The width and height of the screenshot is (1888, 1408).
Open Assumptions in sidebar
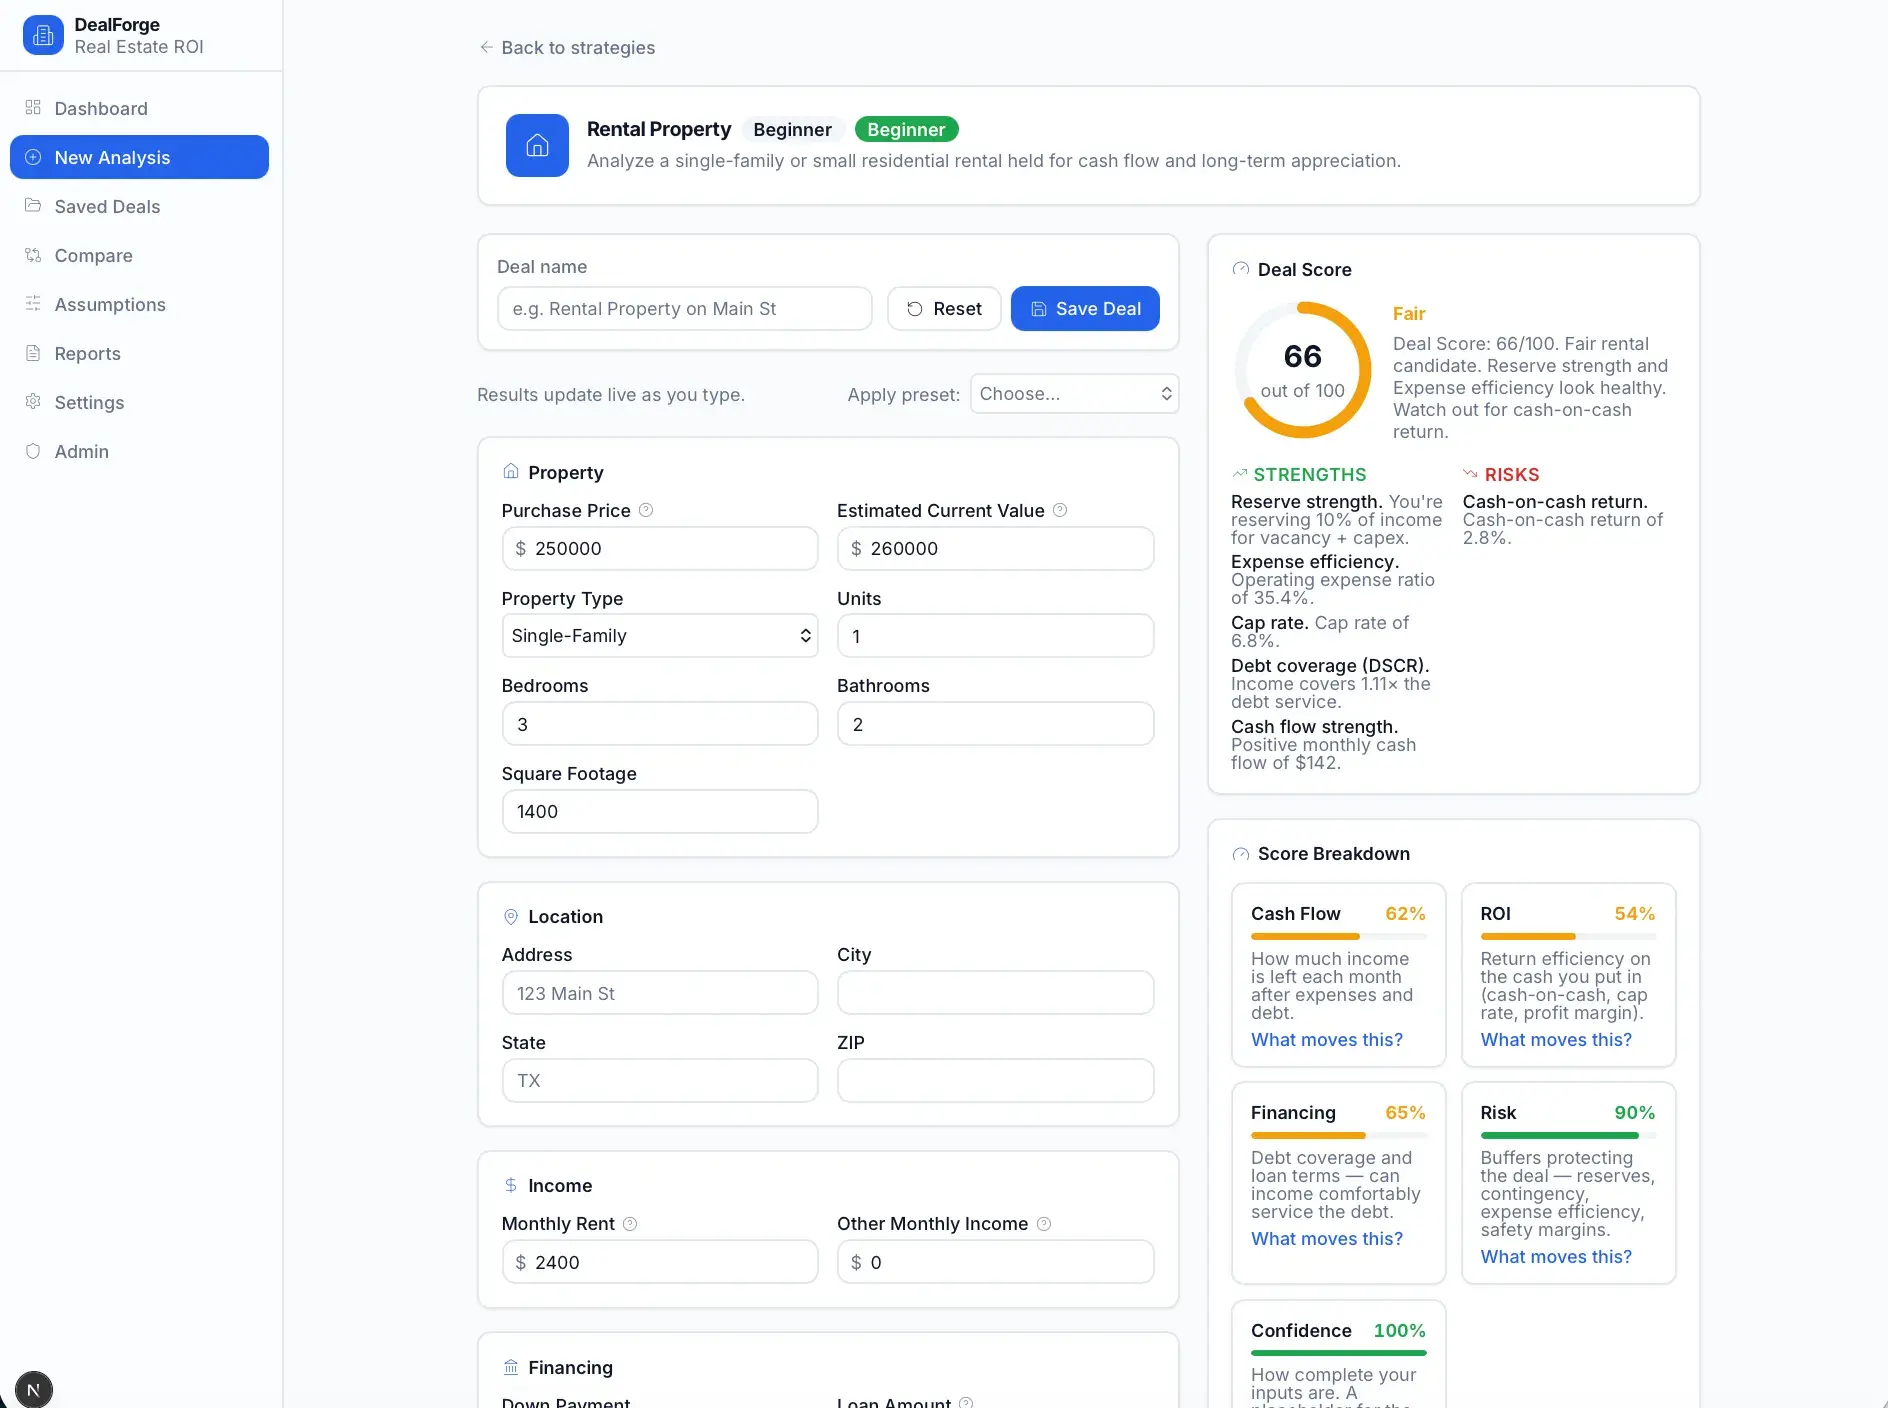pyautogui.click(x=139, y=304)
